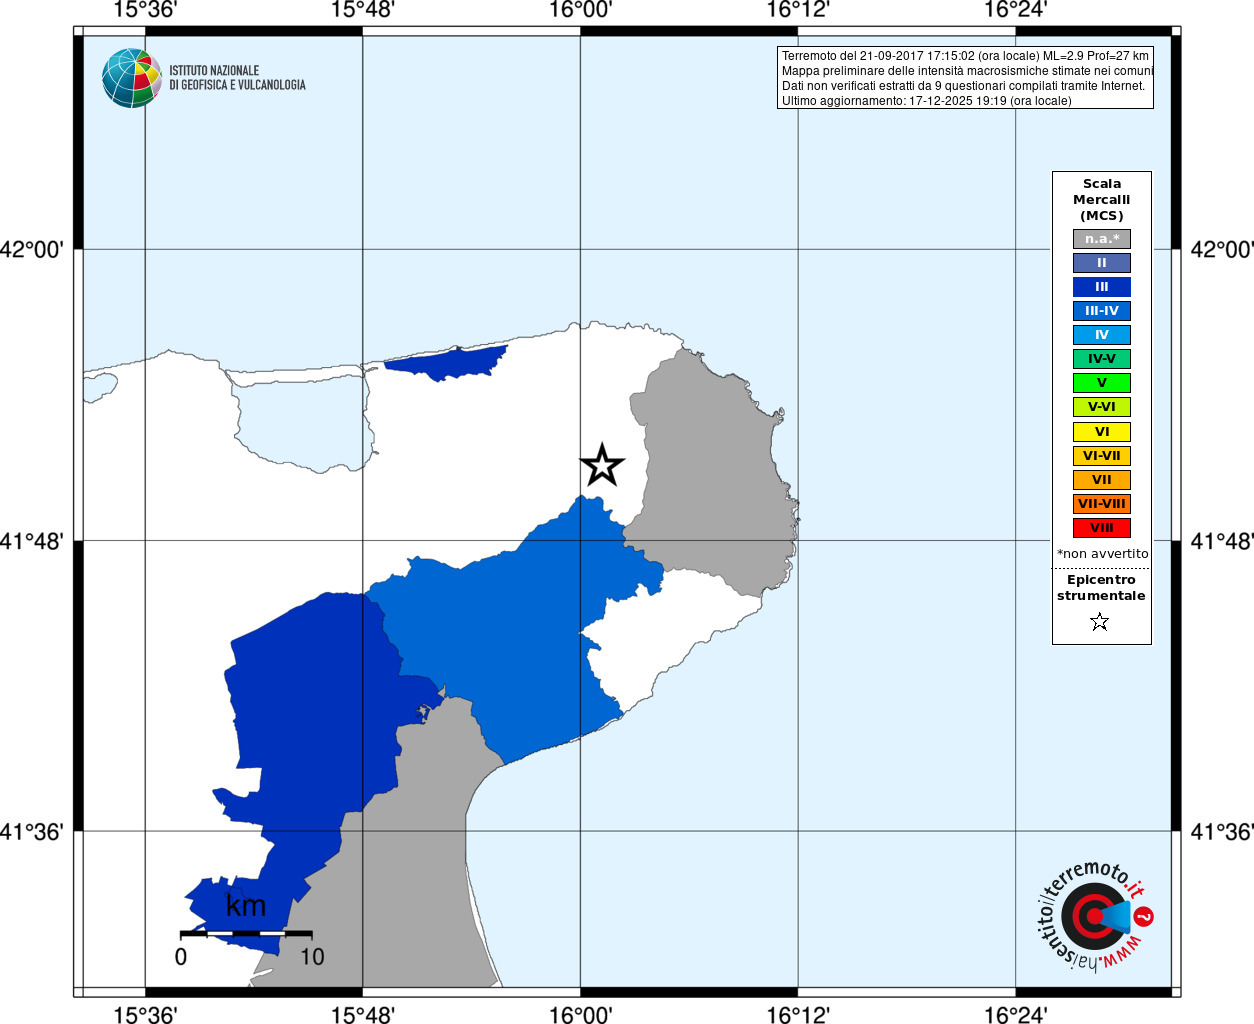Select the orange VII legend swatch
1254x1024 pixels.
click(x=1102, y=480)
